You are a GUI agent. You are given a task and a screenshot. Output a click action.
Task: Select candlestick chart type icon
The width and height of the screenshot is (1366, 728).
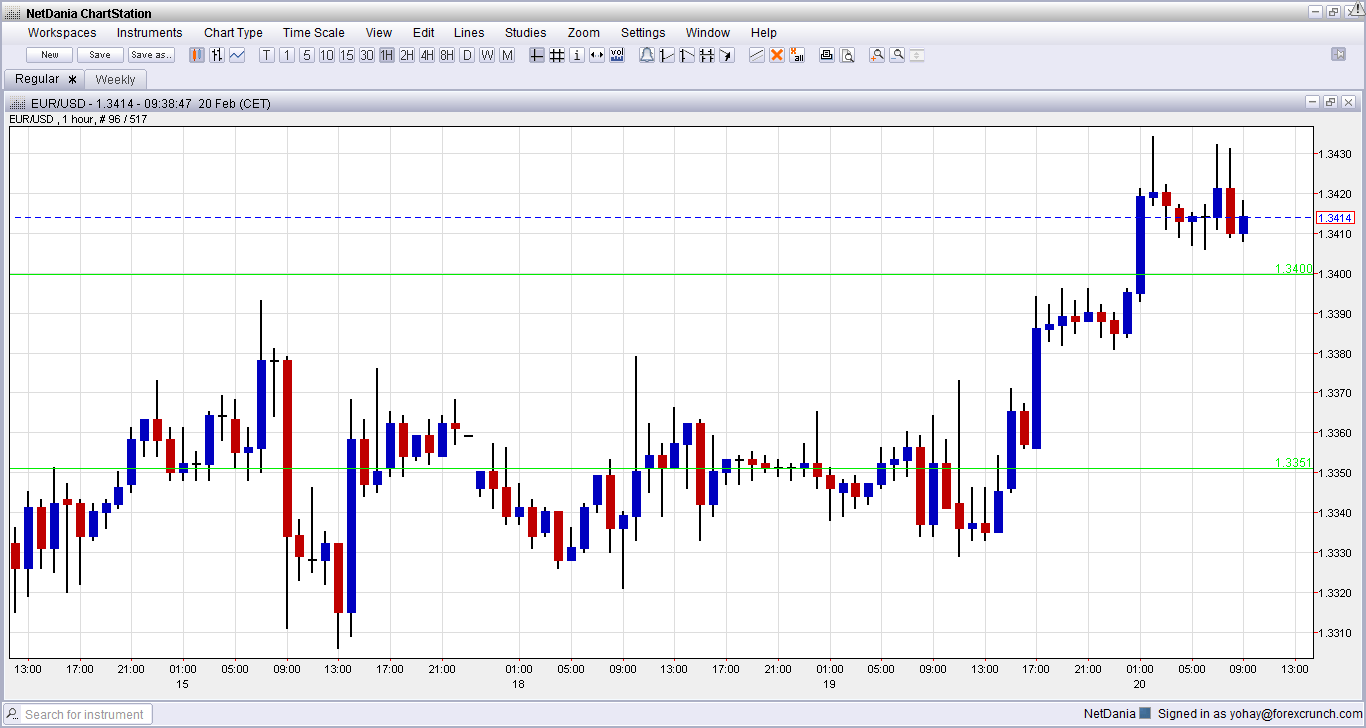tap(197, 55)
